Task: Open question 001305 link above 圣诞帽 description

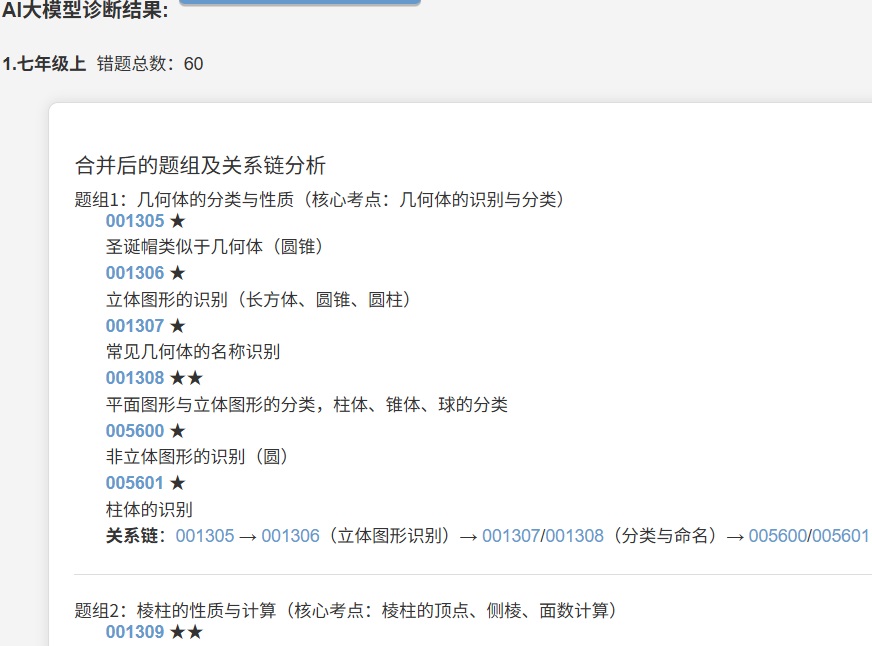Action: coord(135,221)
